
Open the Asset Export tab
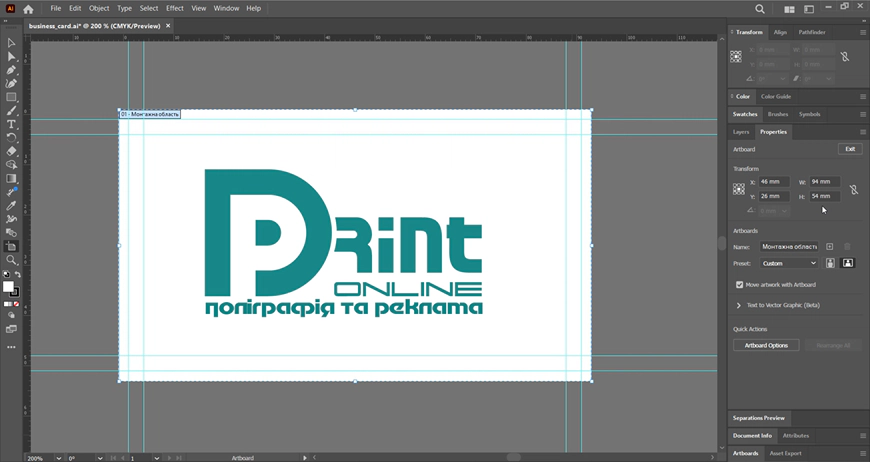pyautogui.click(x=785, y=453)
